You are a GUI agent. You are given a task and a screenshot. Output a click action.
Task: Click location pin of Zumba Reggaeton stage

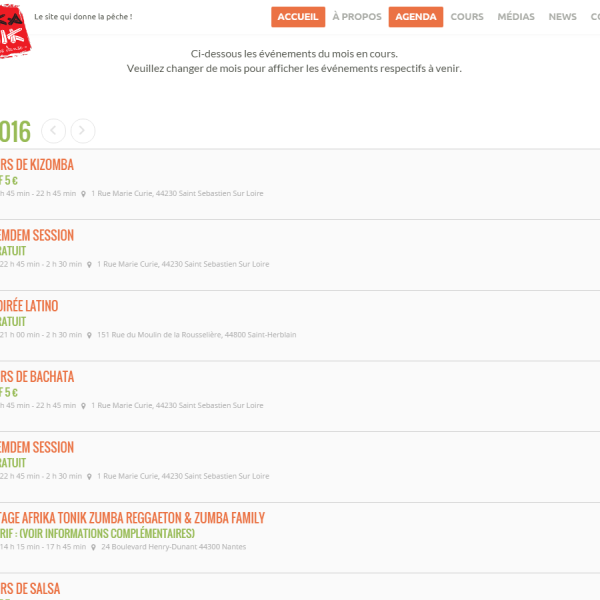(94, 547)
